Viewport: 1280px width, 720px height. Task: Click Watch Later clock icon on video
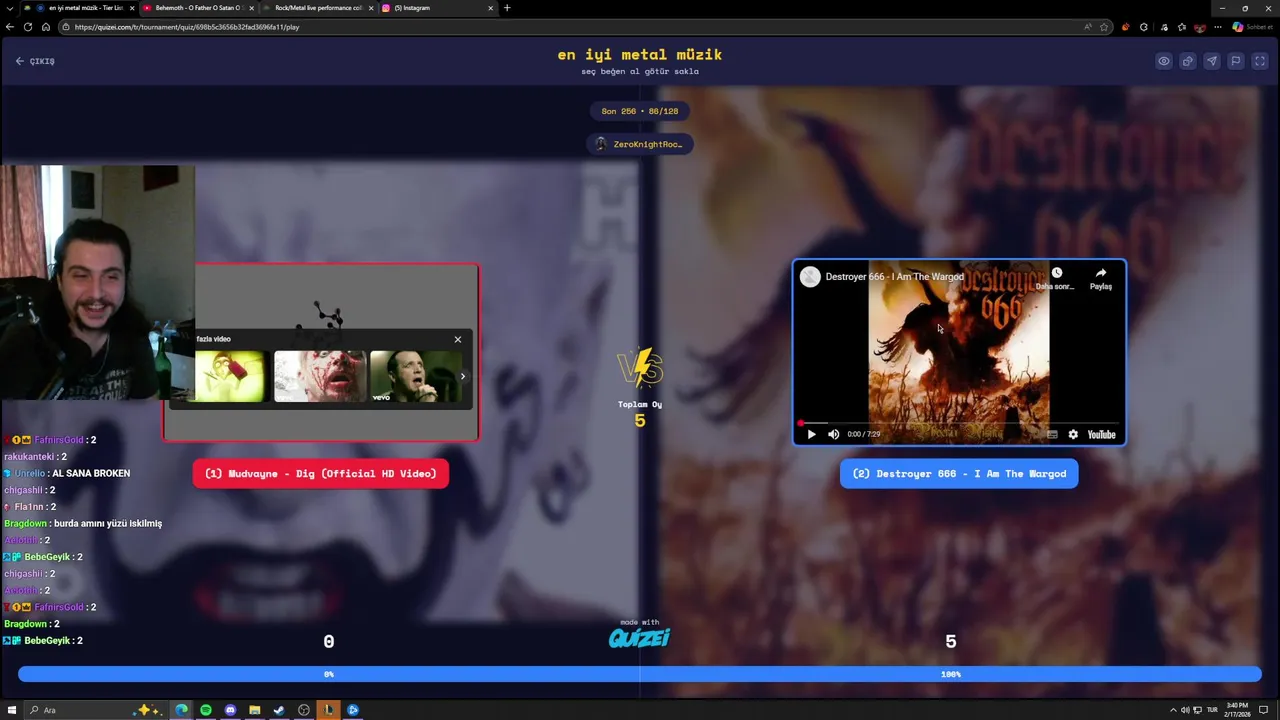coord(1056,273)
